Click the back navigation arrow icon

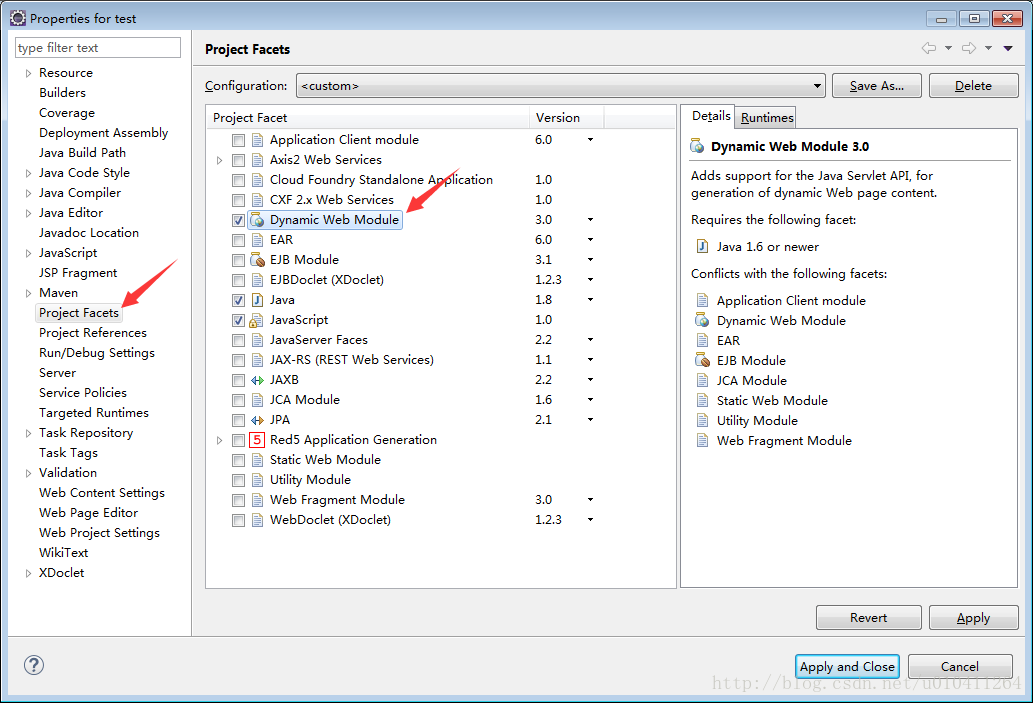coord(928,48)
